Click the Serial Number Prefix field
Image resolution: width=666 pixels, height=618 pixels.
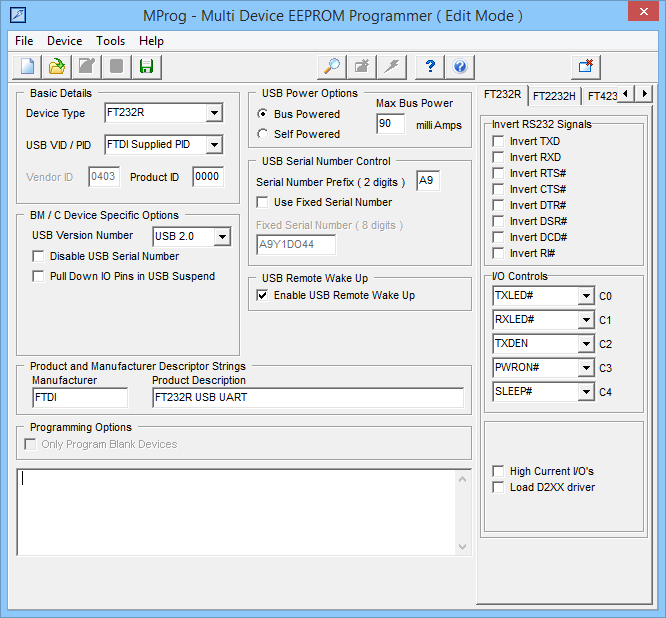pos(428,181)
